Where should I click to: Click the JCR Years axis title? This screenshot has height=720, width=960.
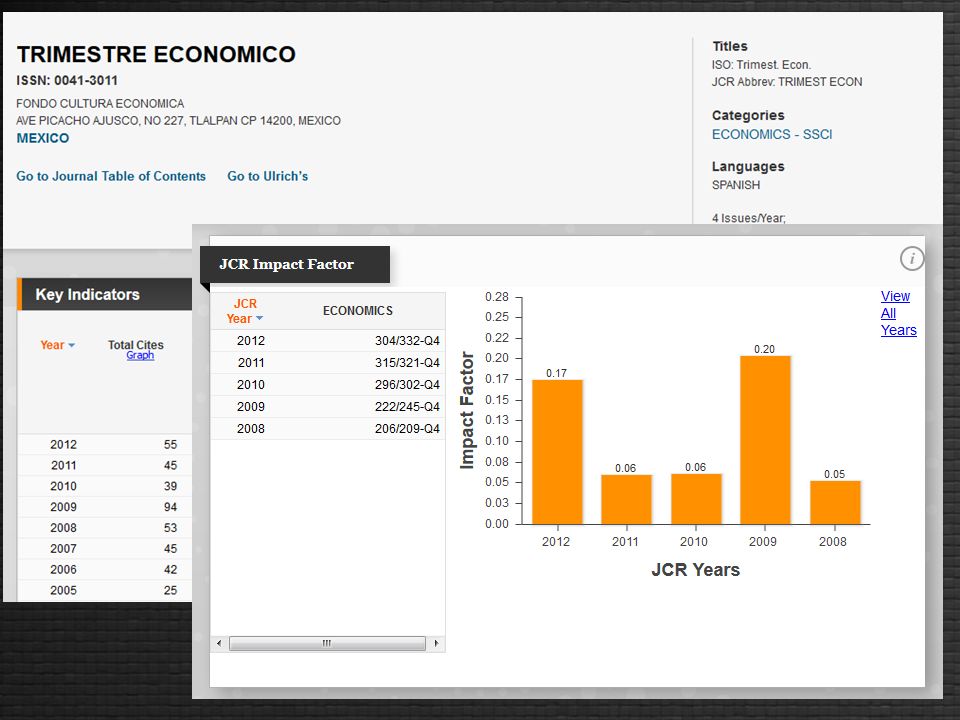696,570
